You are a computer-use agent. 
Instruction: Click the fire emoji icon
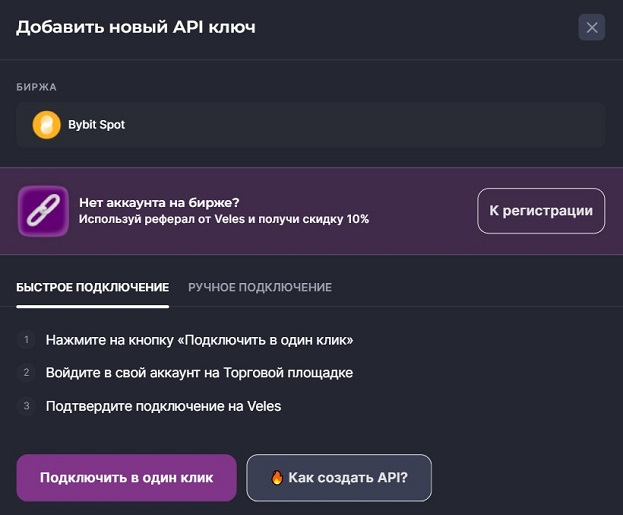tap(277, 478)
